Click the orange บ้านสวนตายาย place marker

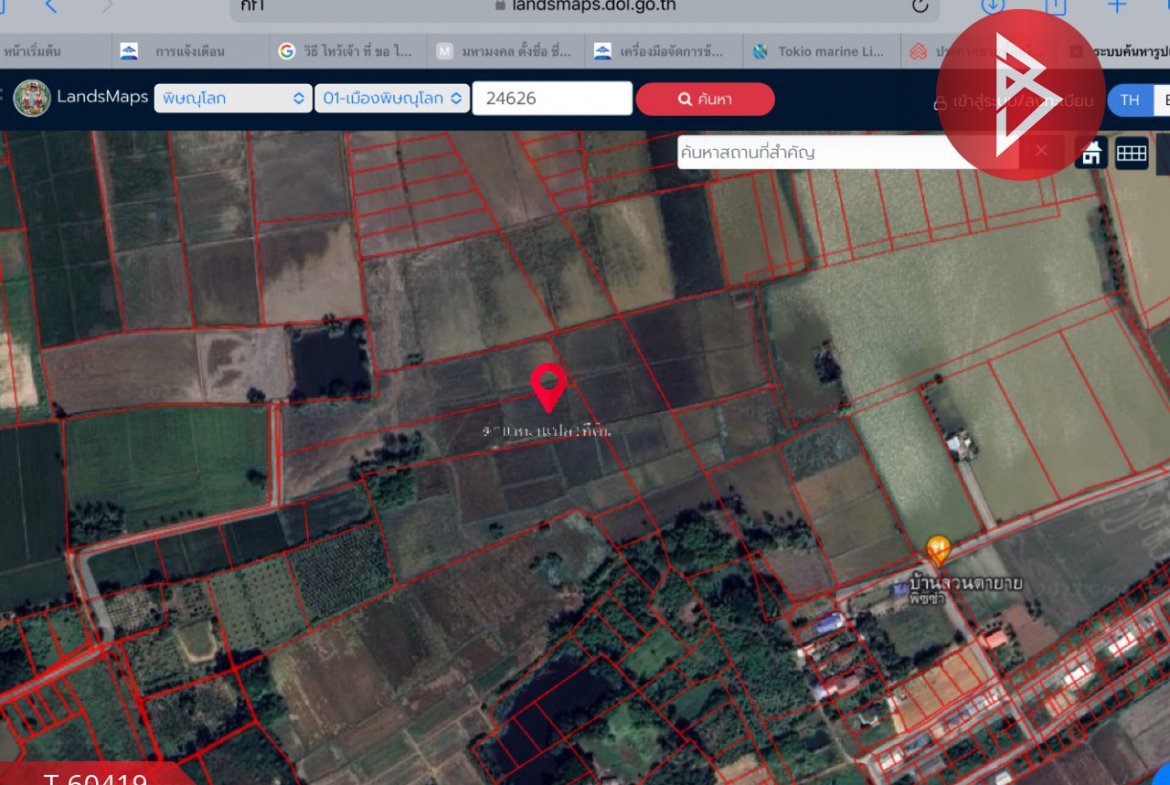(938, 551)
